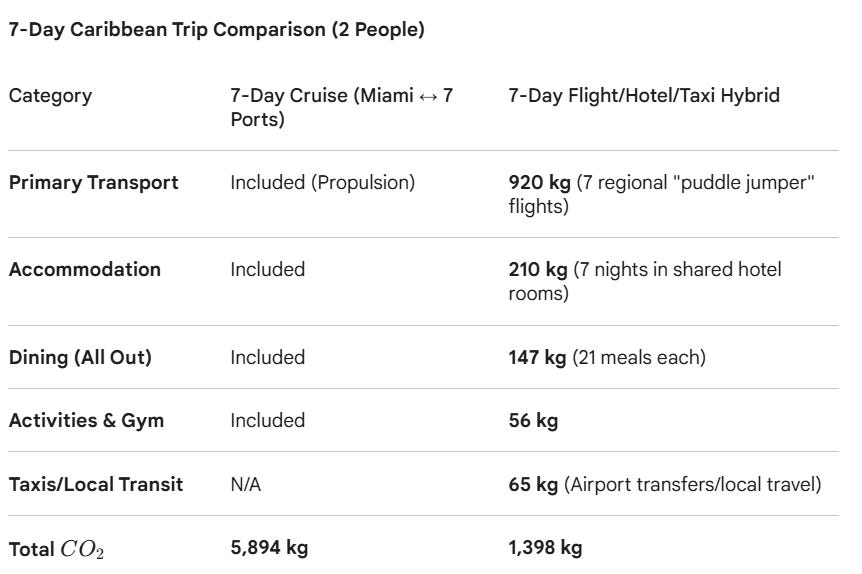Click the '7-Day Cruise (Miami ↔ 7 Ports)' header
The width and height of the screenshot is (862, 574).
click(341, 107)
